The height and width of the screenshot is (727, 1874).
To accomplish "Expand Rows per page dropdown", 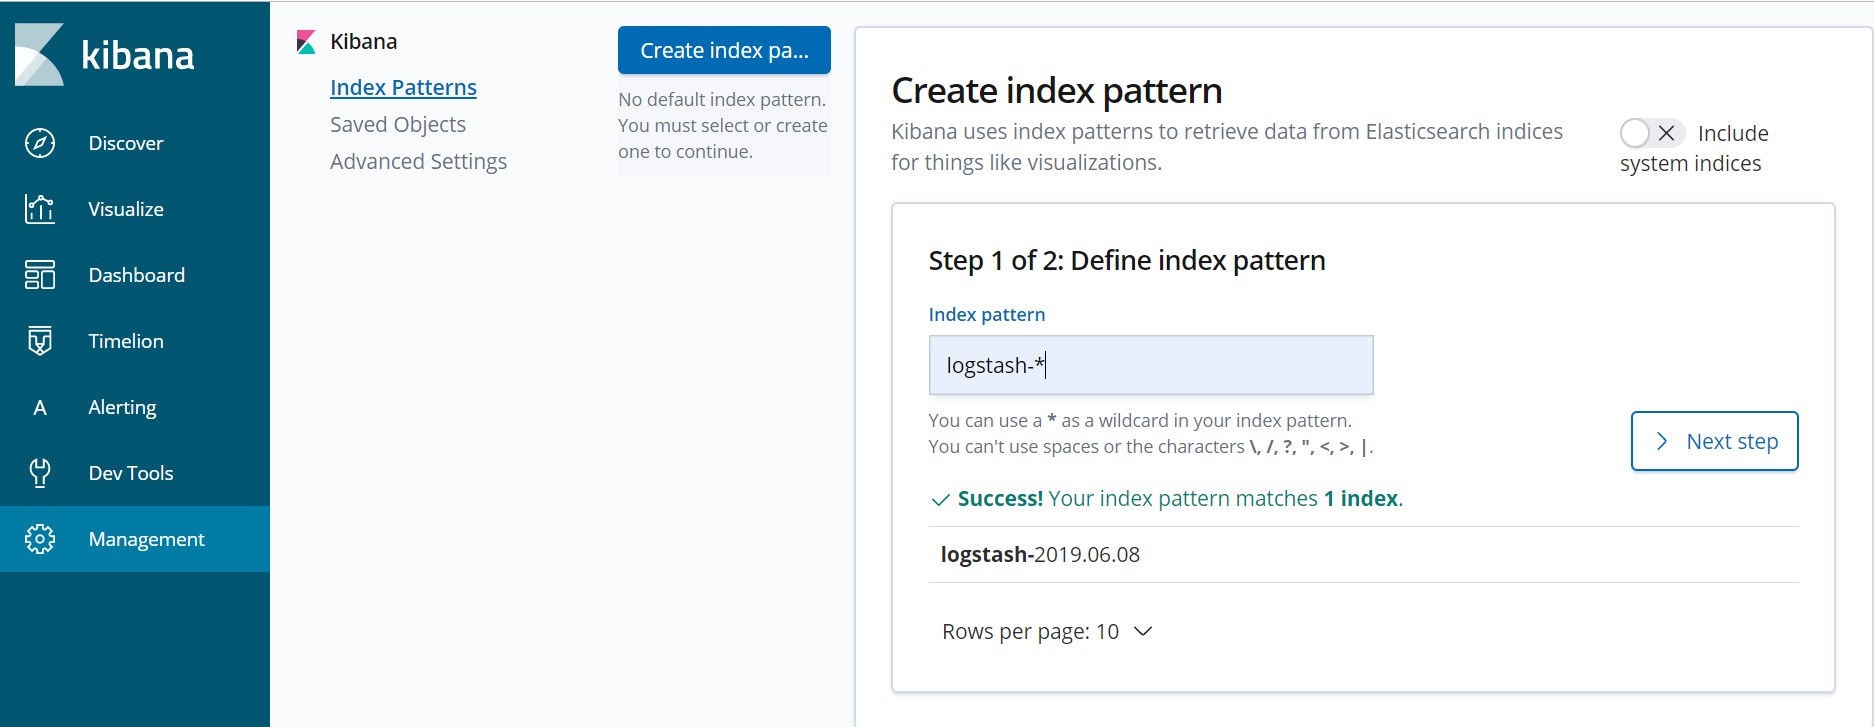I will (1047, 632).
